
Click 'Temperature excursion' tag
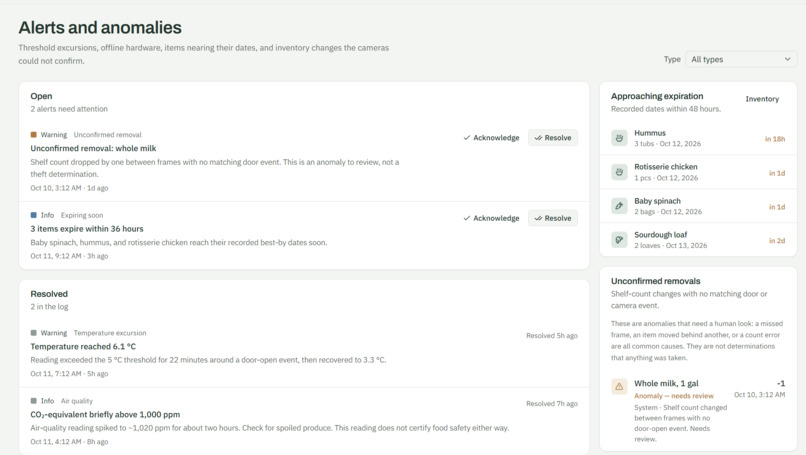tap(109, 333)
